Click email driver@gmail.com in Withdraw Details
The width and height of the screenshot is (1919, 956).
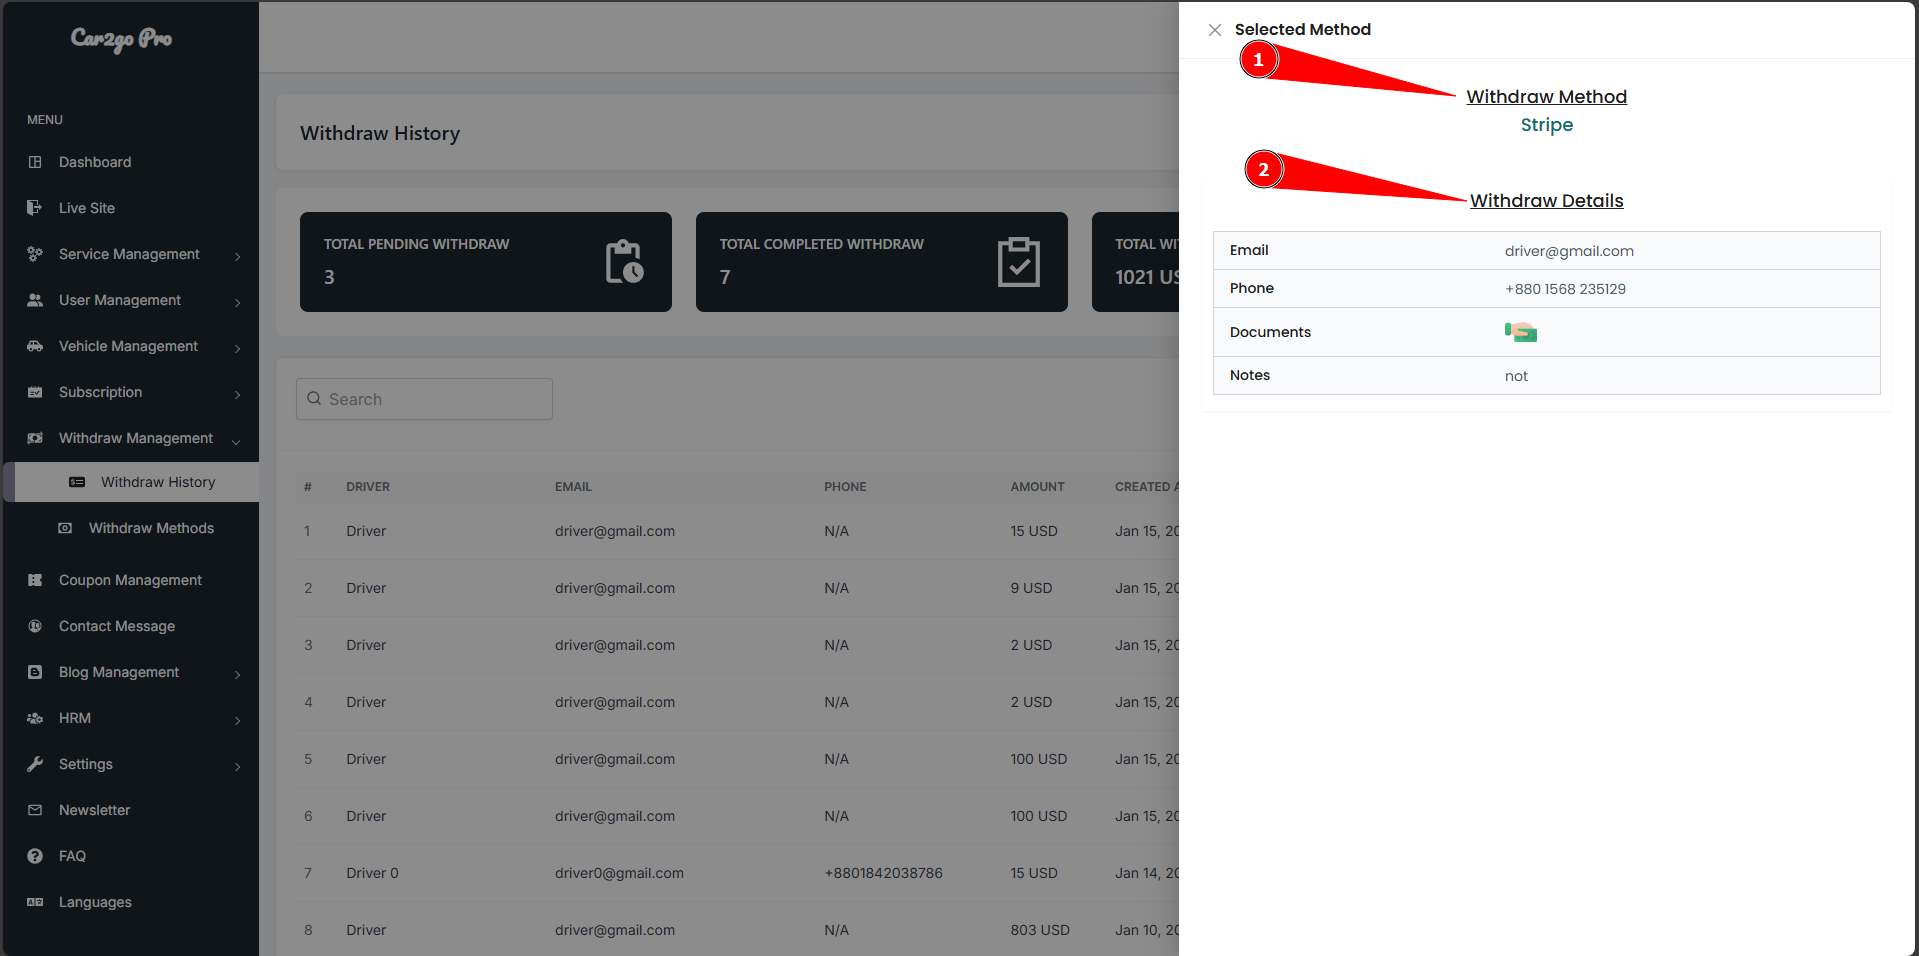tap(1569, 251)
